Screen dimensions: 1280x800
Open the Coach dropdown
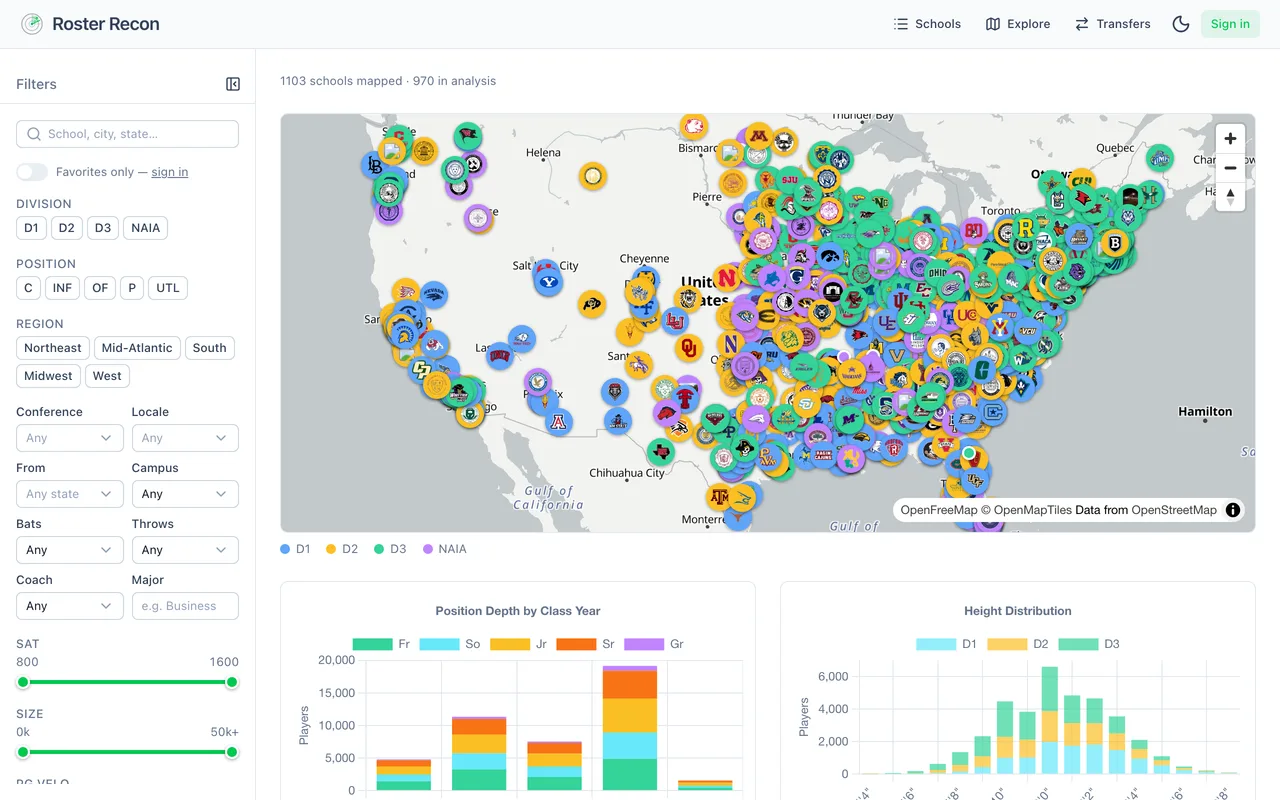coord(70,606)
